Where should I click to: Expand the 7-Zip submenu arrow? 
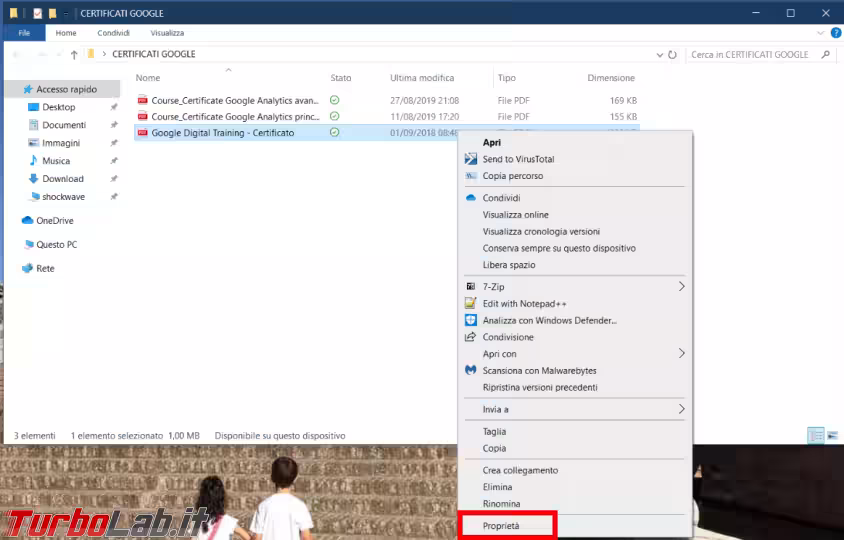coord(682,286)
